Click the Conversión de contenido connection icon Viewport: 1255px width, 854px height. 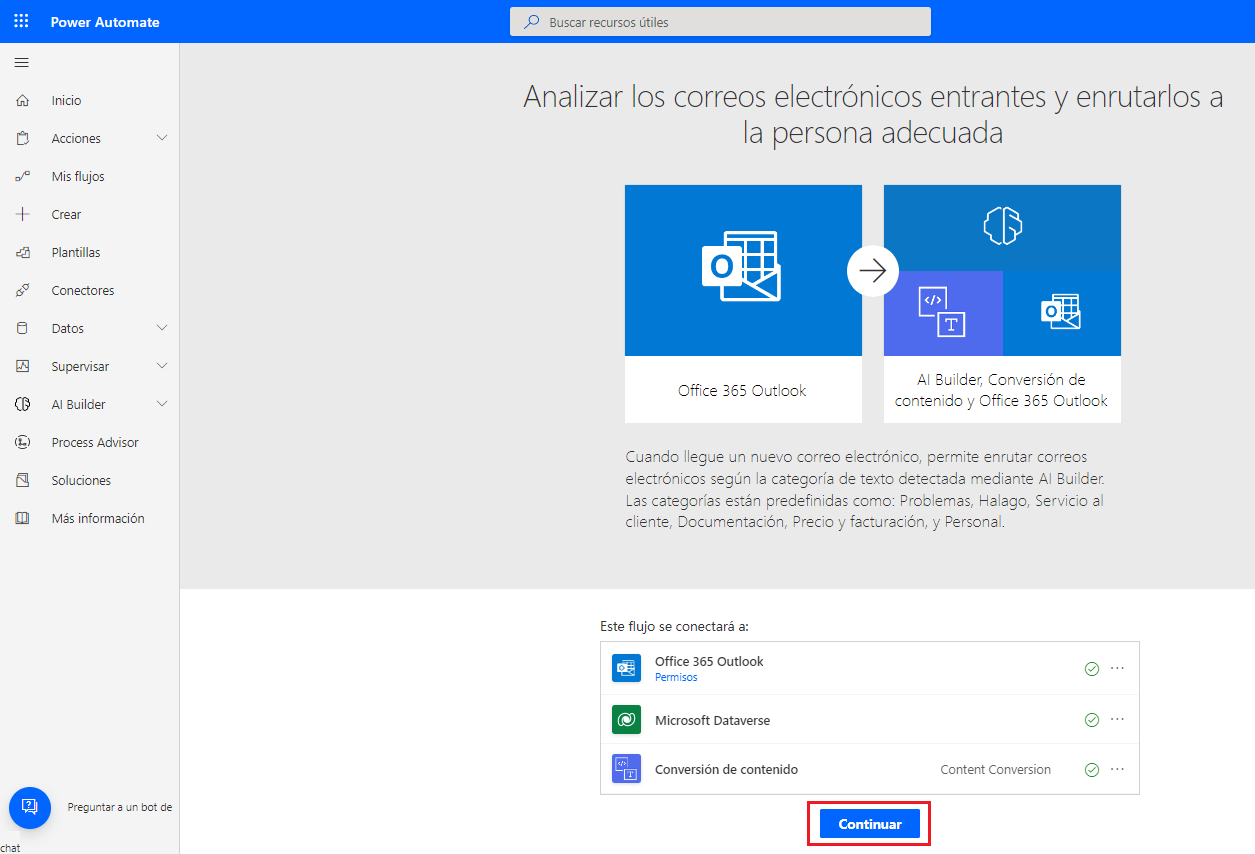pos(626,769)
